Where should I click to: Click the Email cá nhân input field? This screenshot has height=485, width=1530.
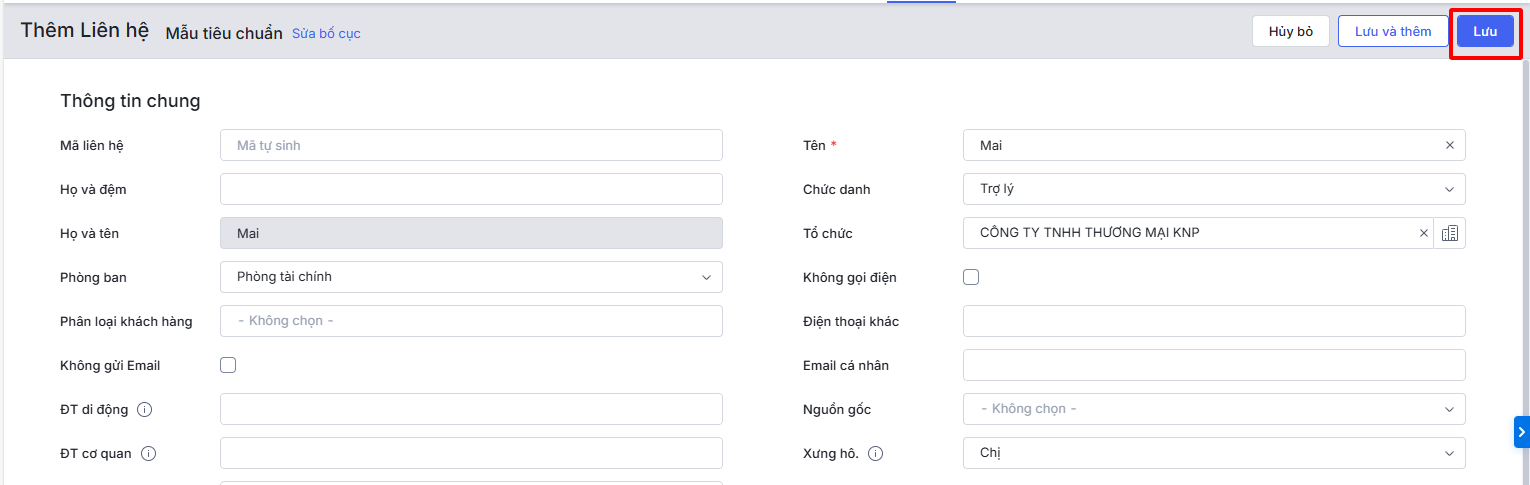click(1213, 365)
